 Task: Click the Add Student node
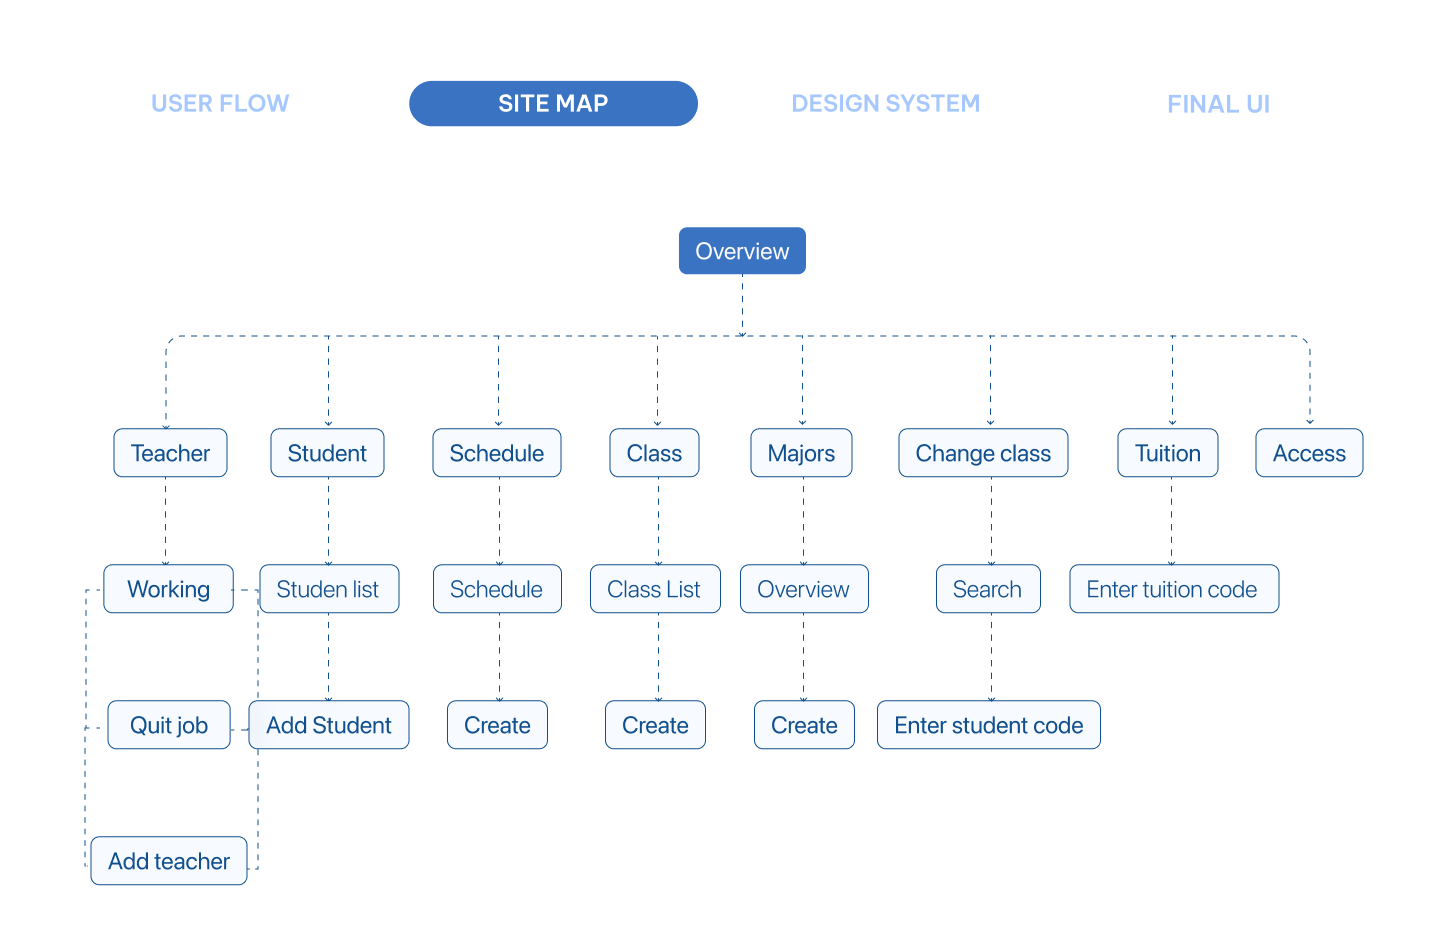pos(329,725)
